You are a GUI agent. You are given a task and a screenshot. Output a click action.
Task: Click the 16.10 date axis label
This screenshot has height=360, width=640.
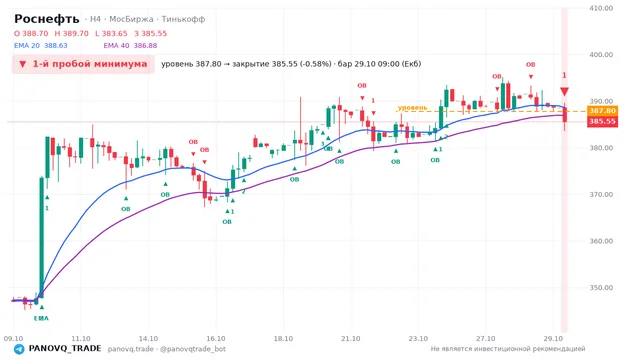216,339
